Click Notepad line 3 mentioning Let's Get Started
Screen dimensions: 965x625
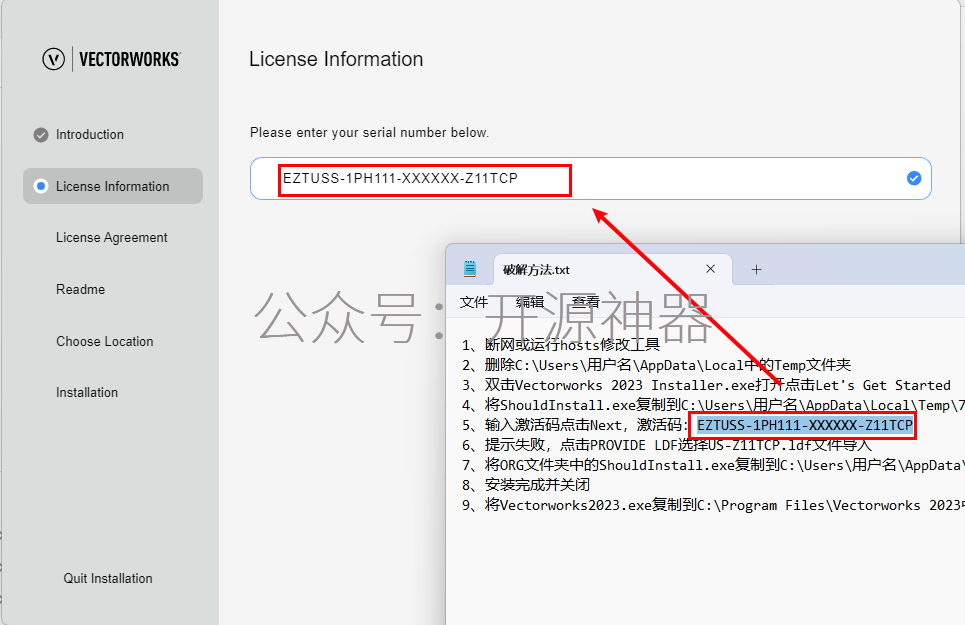(707, 385)
